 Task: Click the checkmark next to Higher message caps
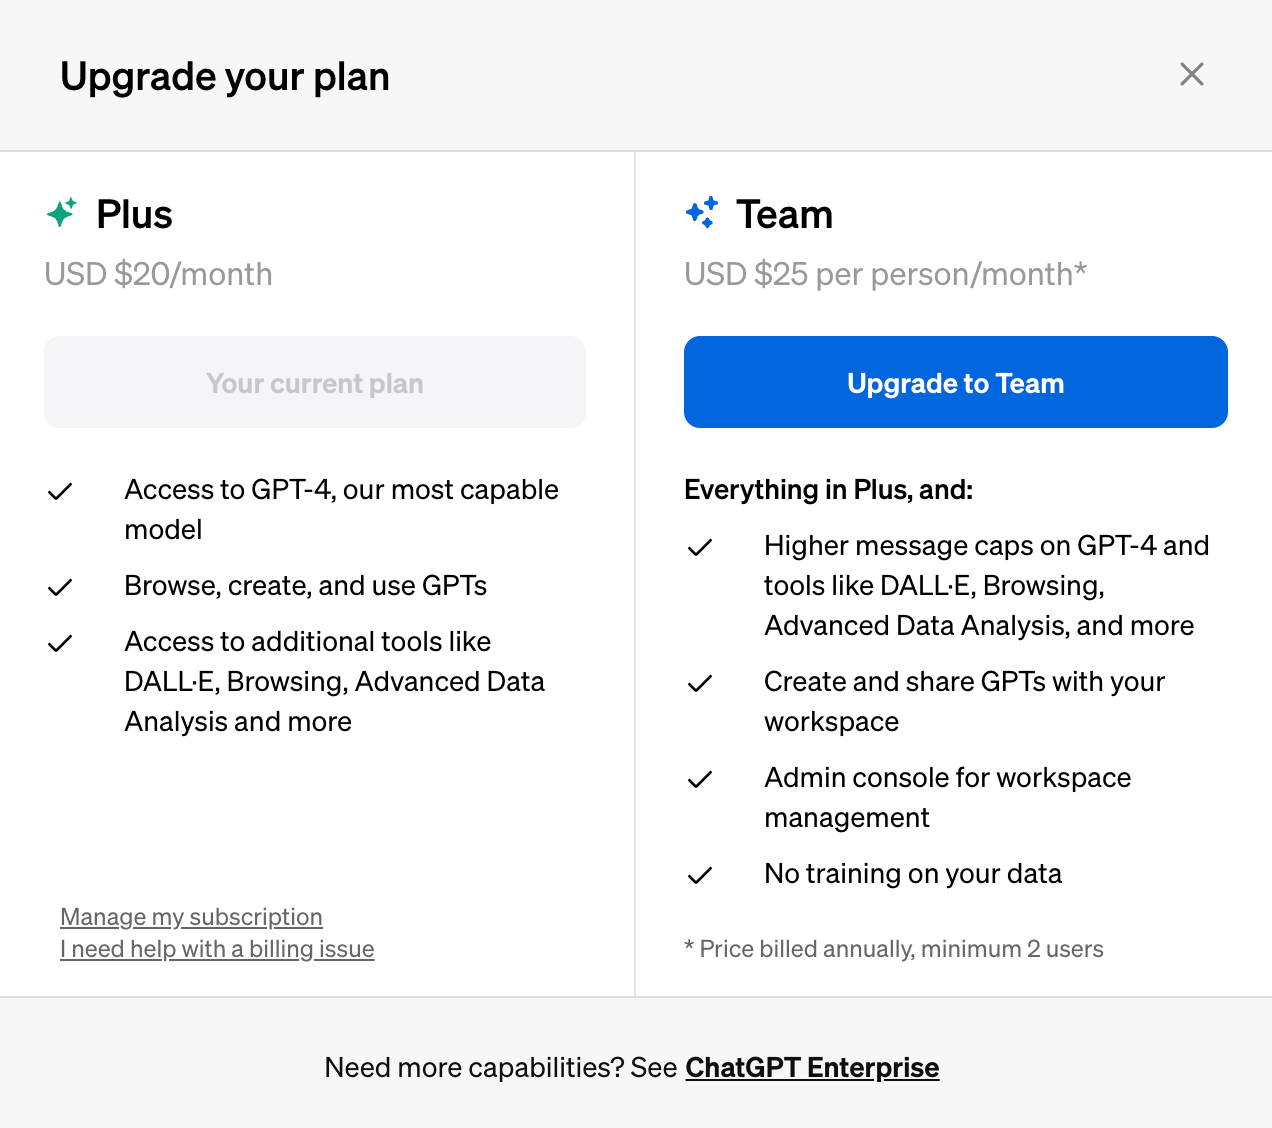700,547
